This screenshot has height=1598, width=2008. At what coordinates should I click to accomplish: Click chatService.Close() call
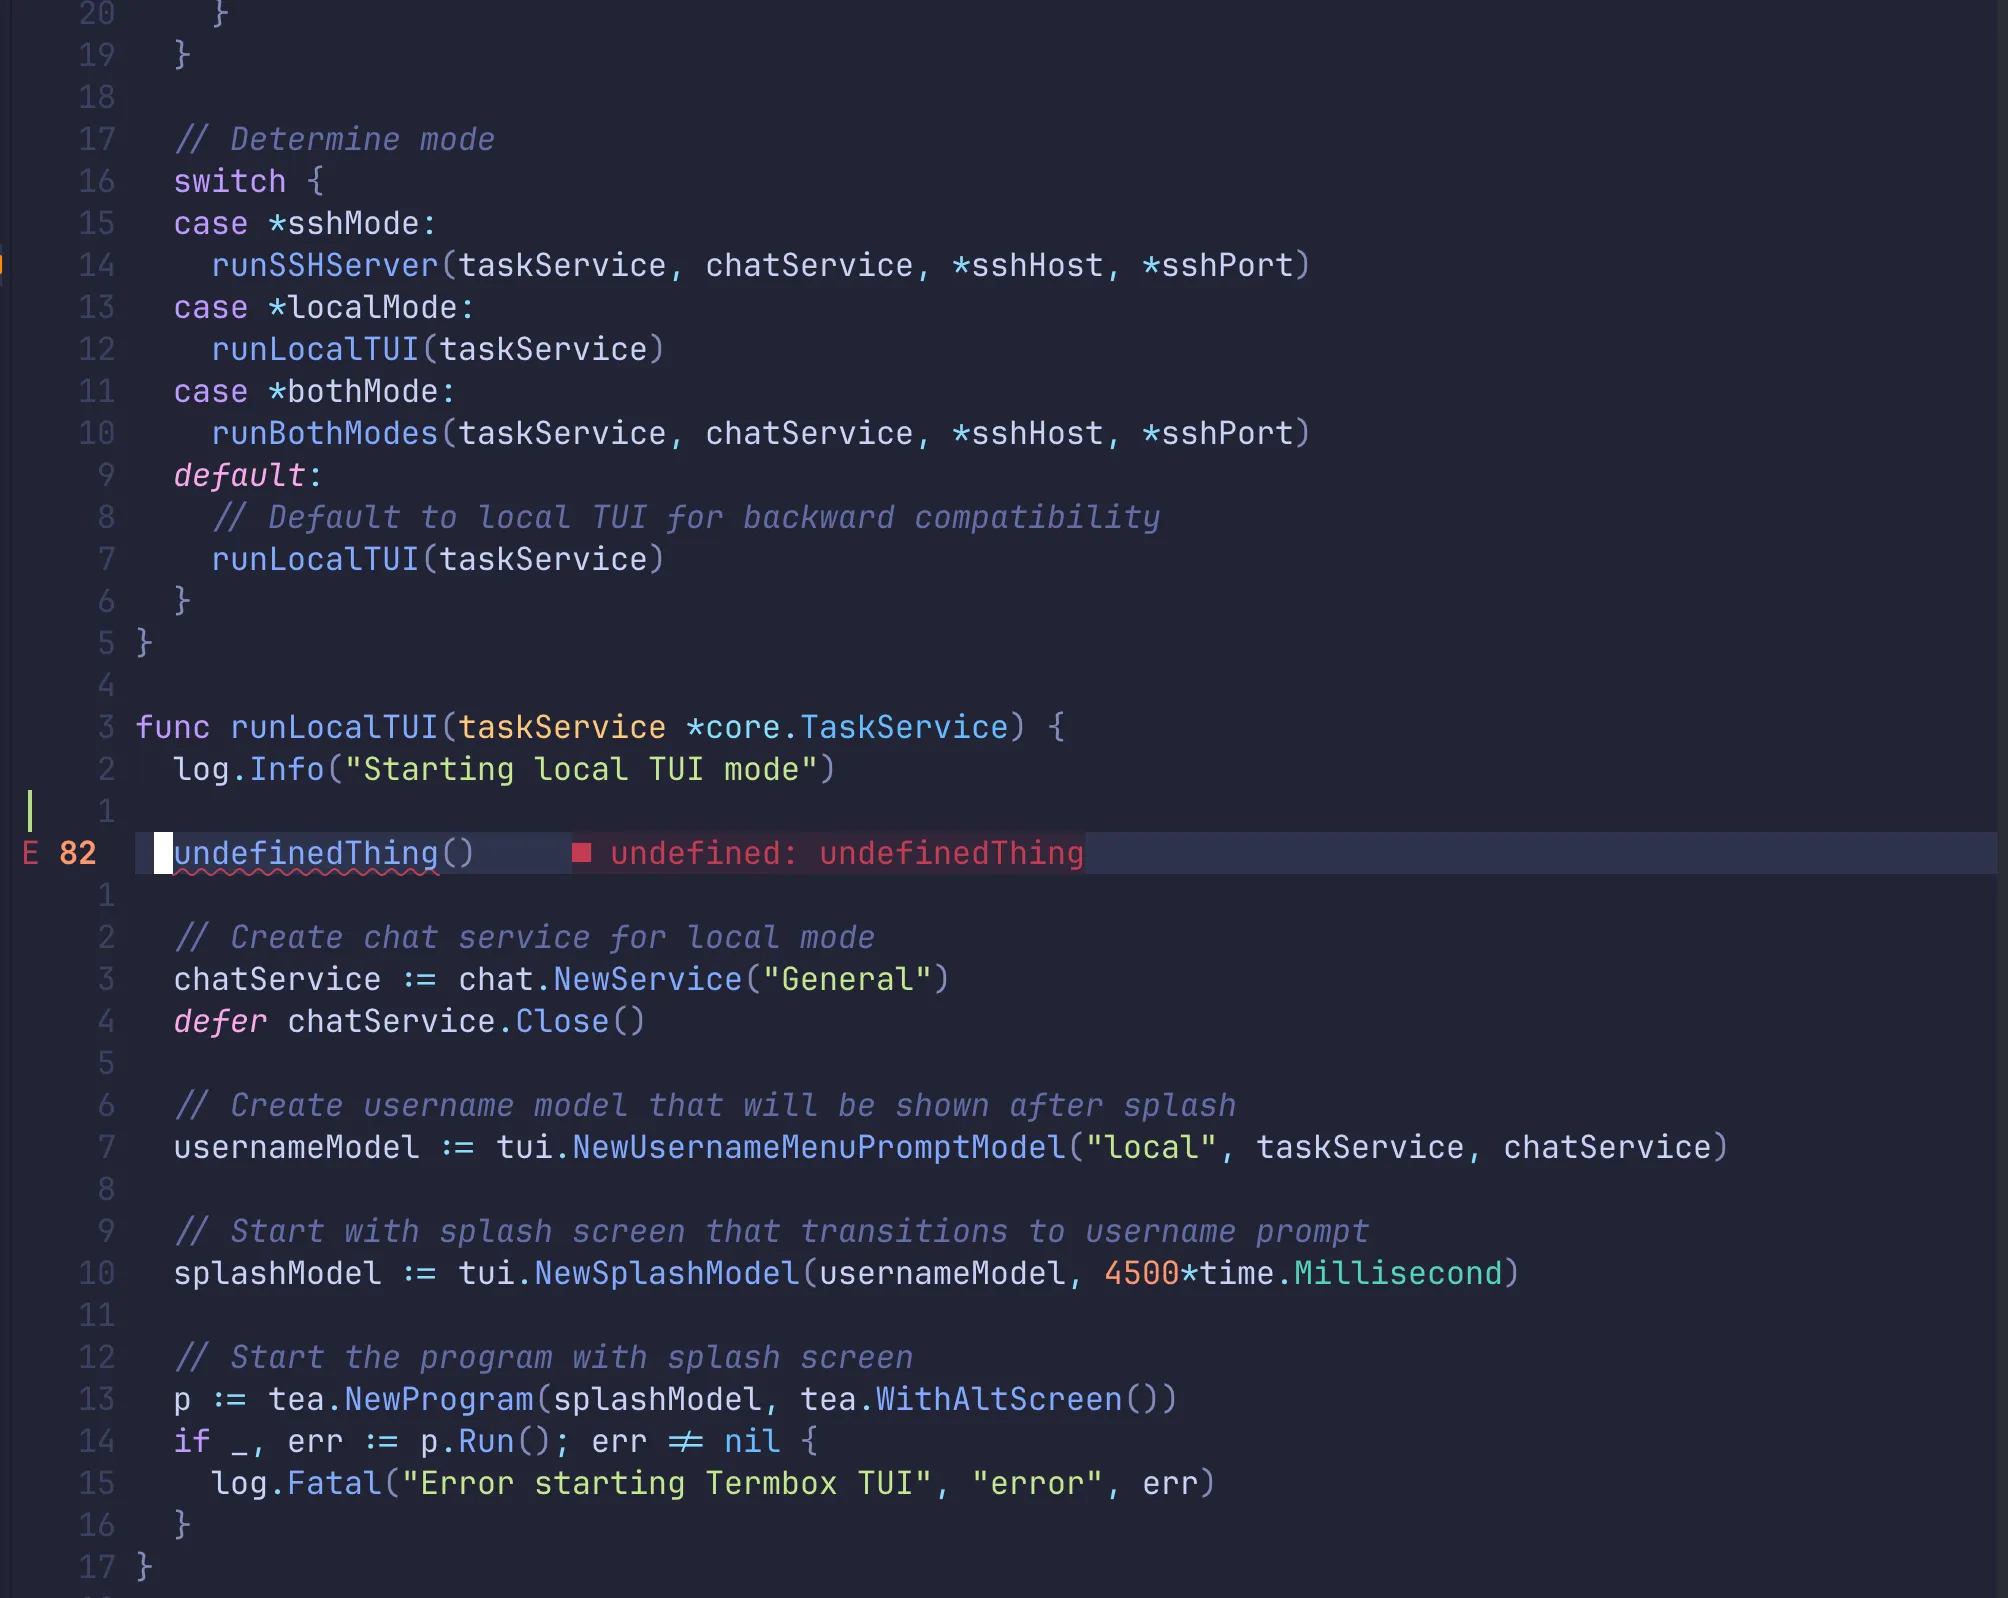467,1021
